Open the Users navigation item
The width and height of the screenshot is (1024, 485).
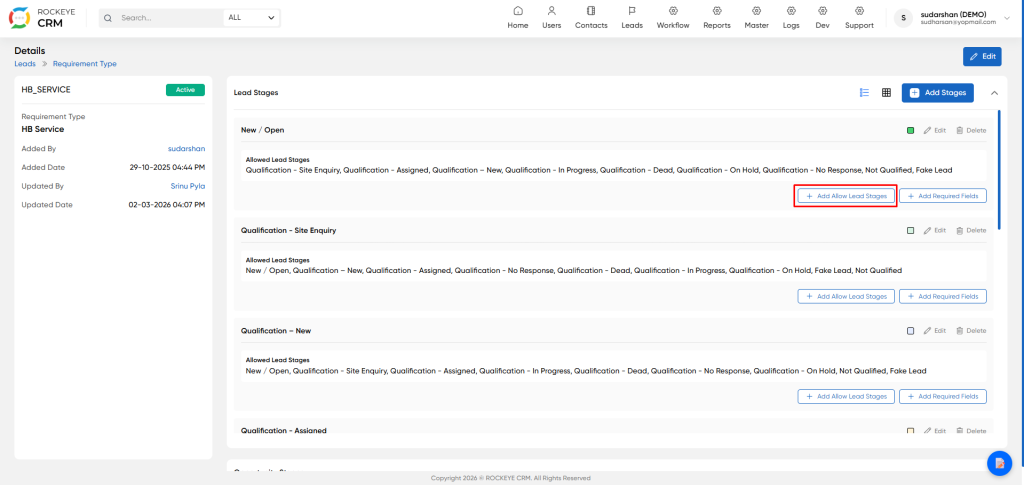click(551, 18)
